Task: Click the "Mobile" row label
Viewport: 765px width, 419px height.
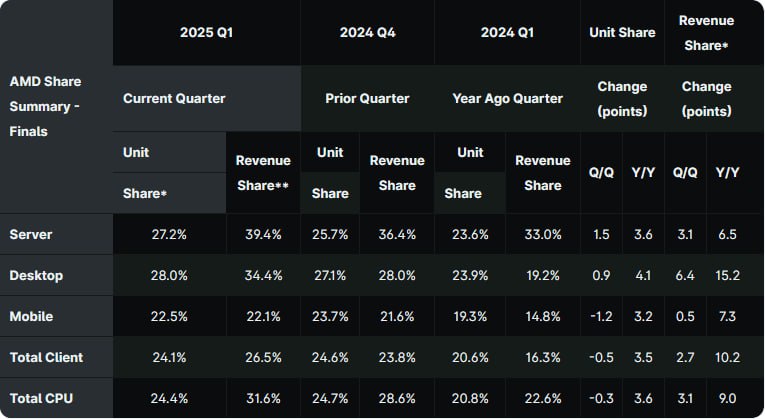Action: pos(31,316)
